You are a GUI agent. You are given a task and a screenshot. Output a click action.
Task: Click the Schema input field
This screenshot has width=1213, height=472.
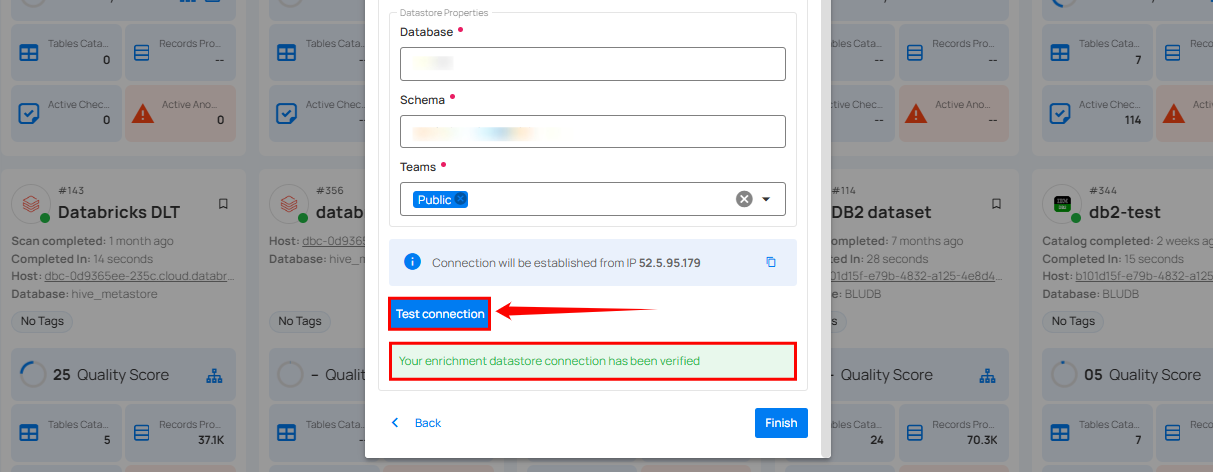pyautogui.click(x=592, y=132)
